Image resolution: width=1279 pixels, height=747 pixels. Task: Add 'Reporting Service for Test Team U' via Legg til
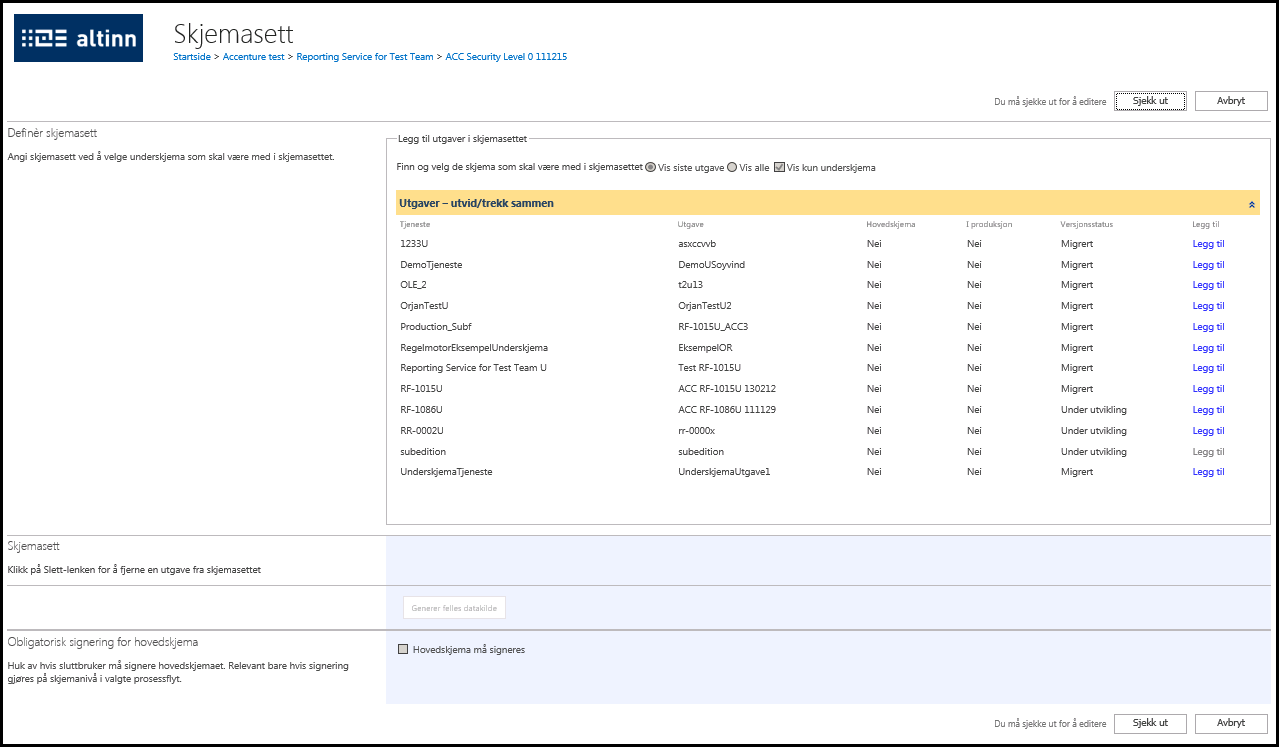click(1208, 368)
